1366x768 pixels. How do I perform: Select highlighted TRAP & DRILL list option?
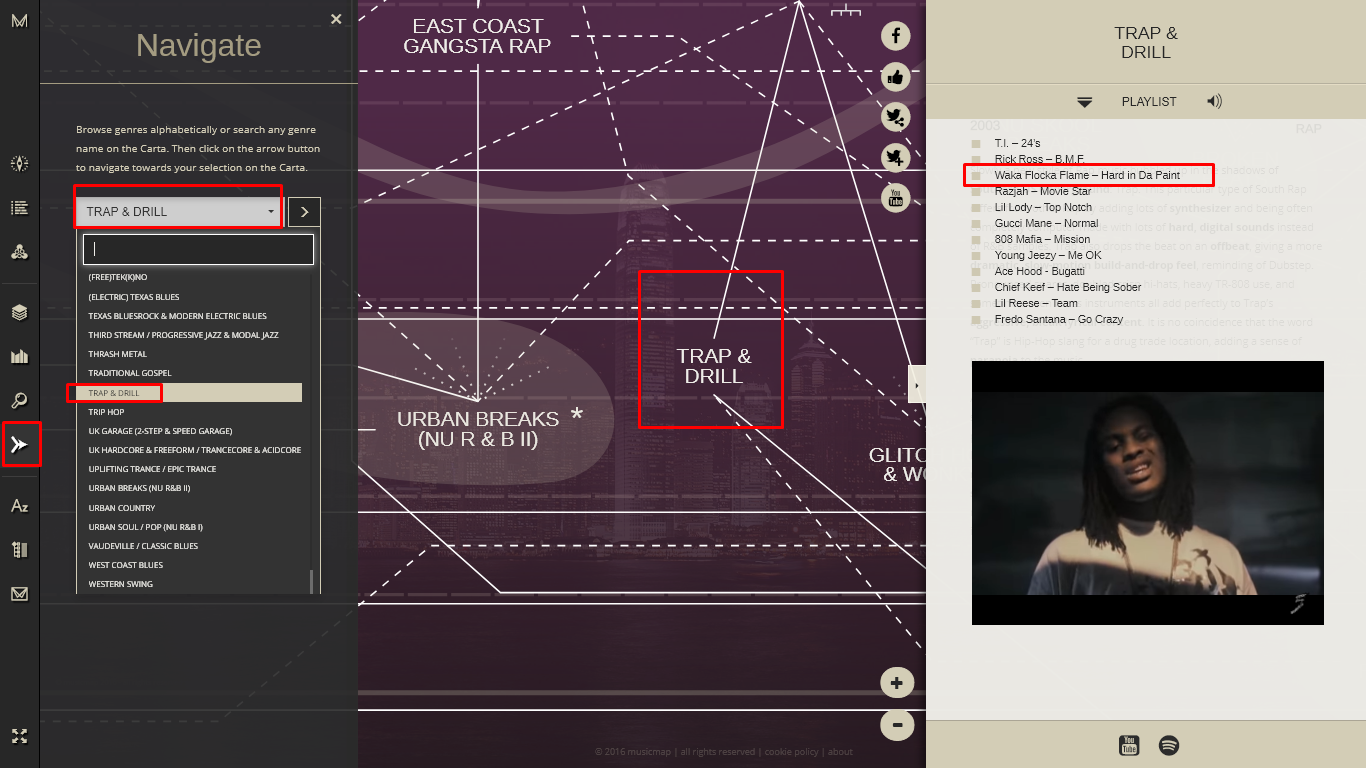(189, 393)
